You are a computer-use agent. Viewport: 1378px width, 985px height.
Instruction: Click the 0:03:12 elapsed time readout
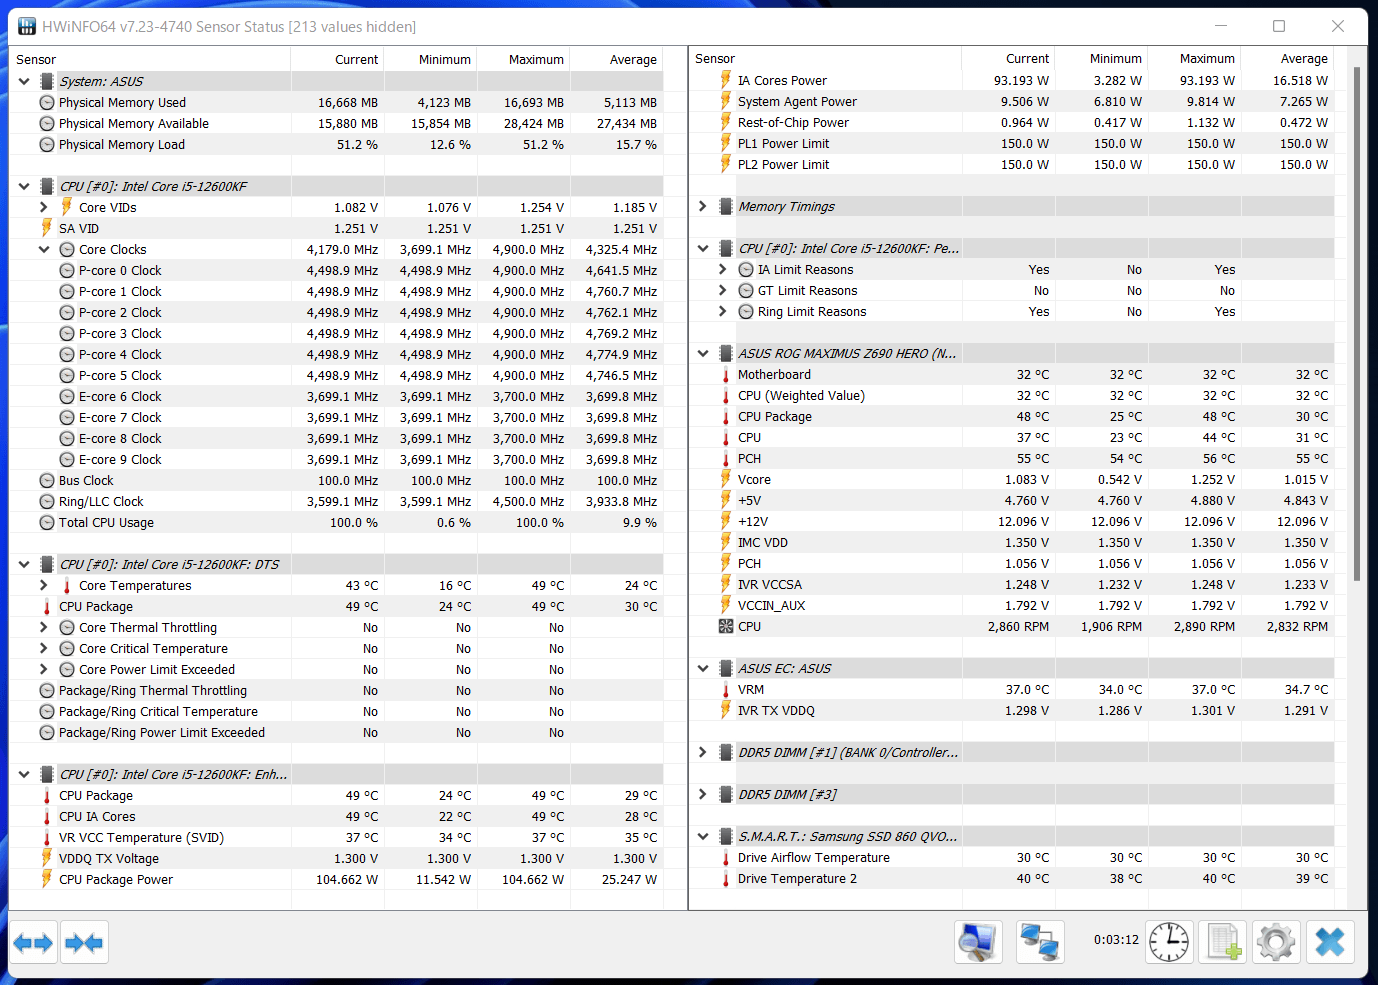point(1116,940)
